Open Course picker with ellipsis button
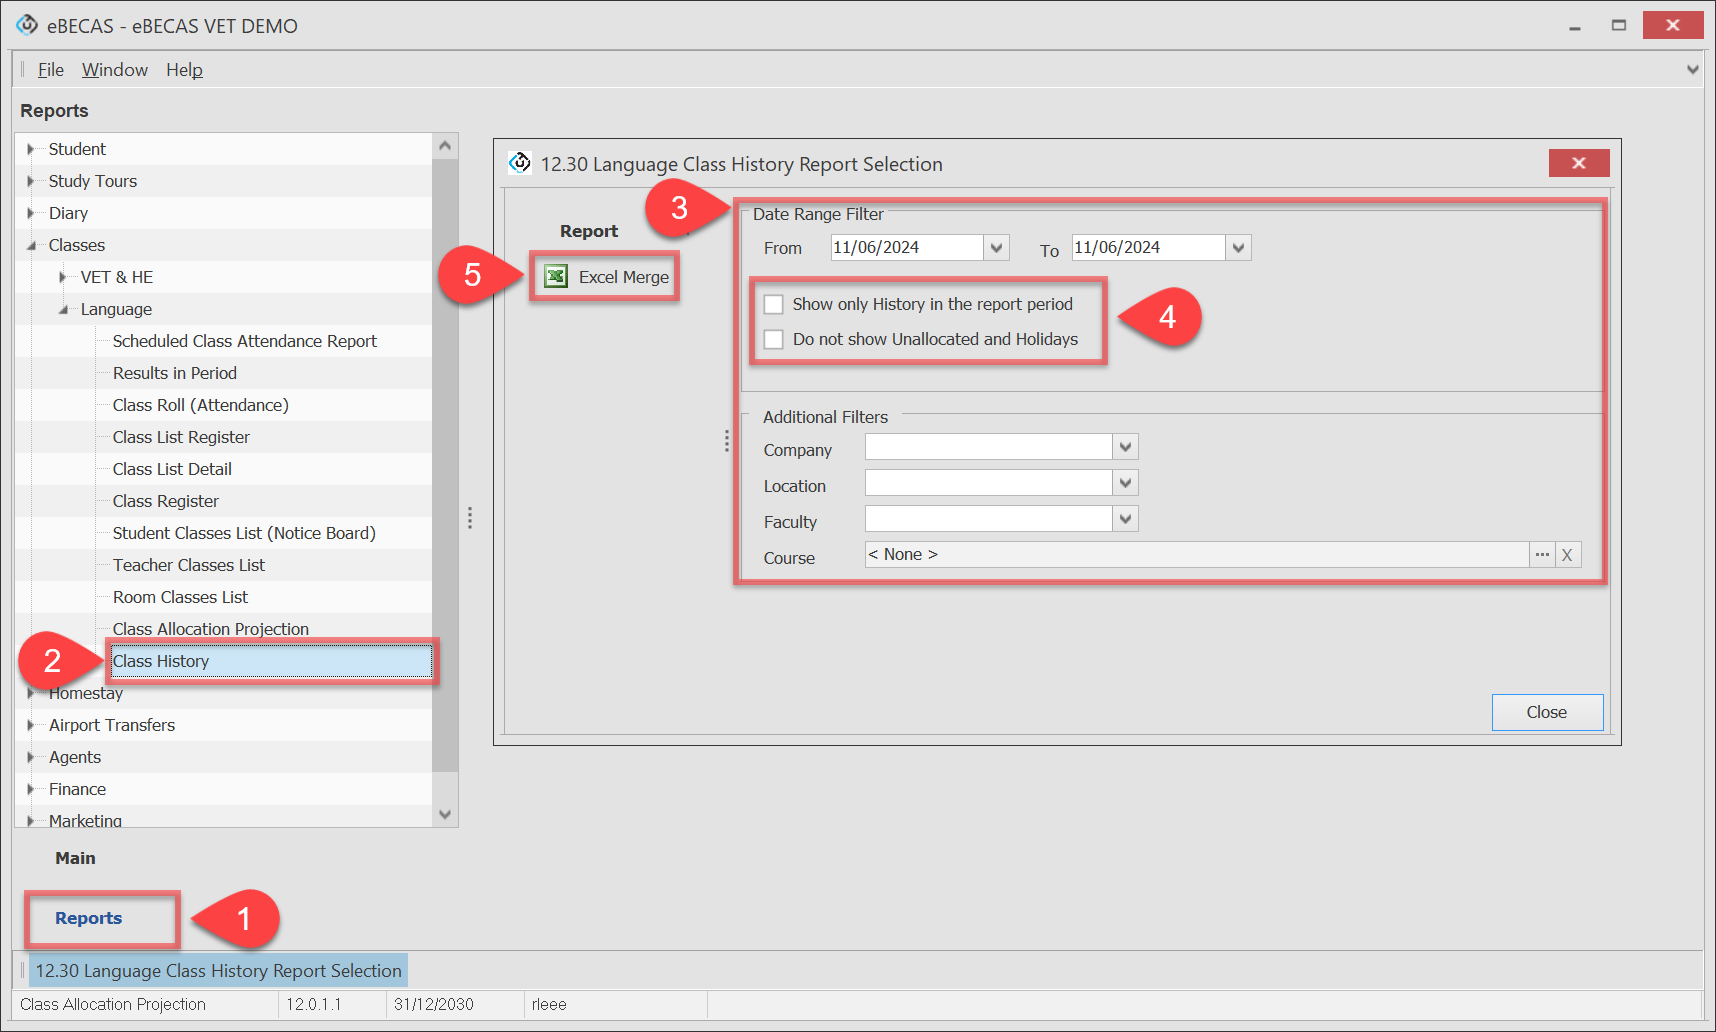 1542,555
